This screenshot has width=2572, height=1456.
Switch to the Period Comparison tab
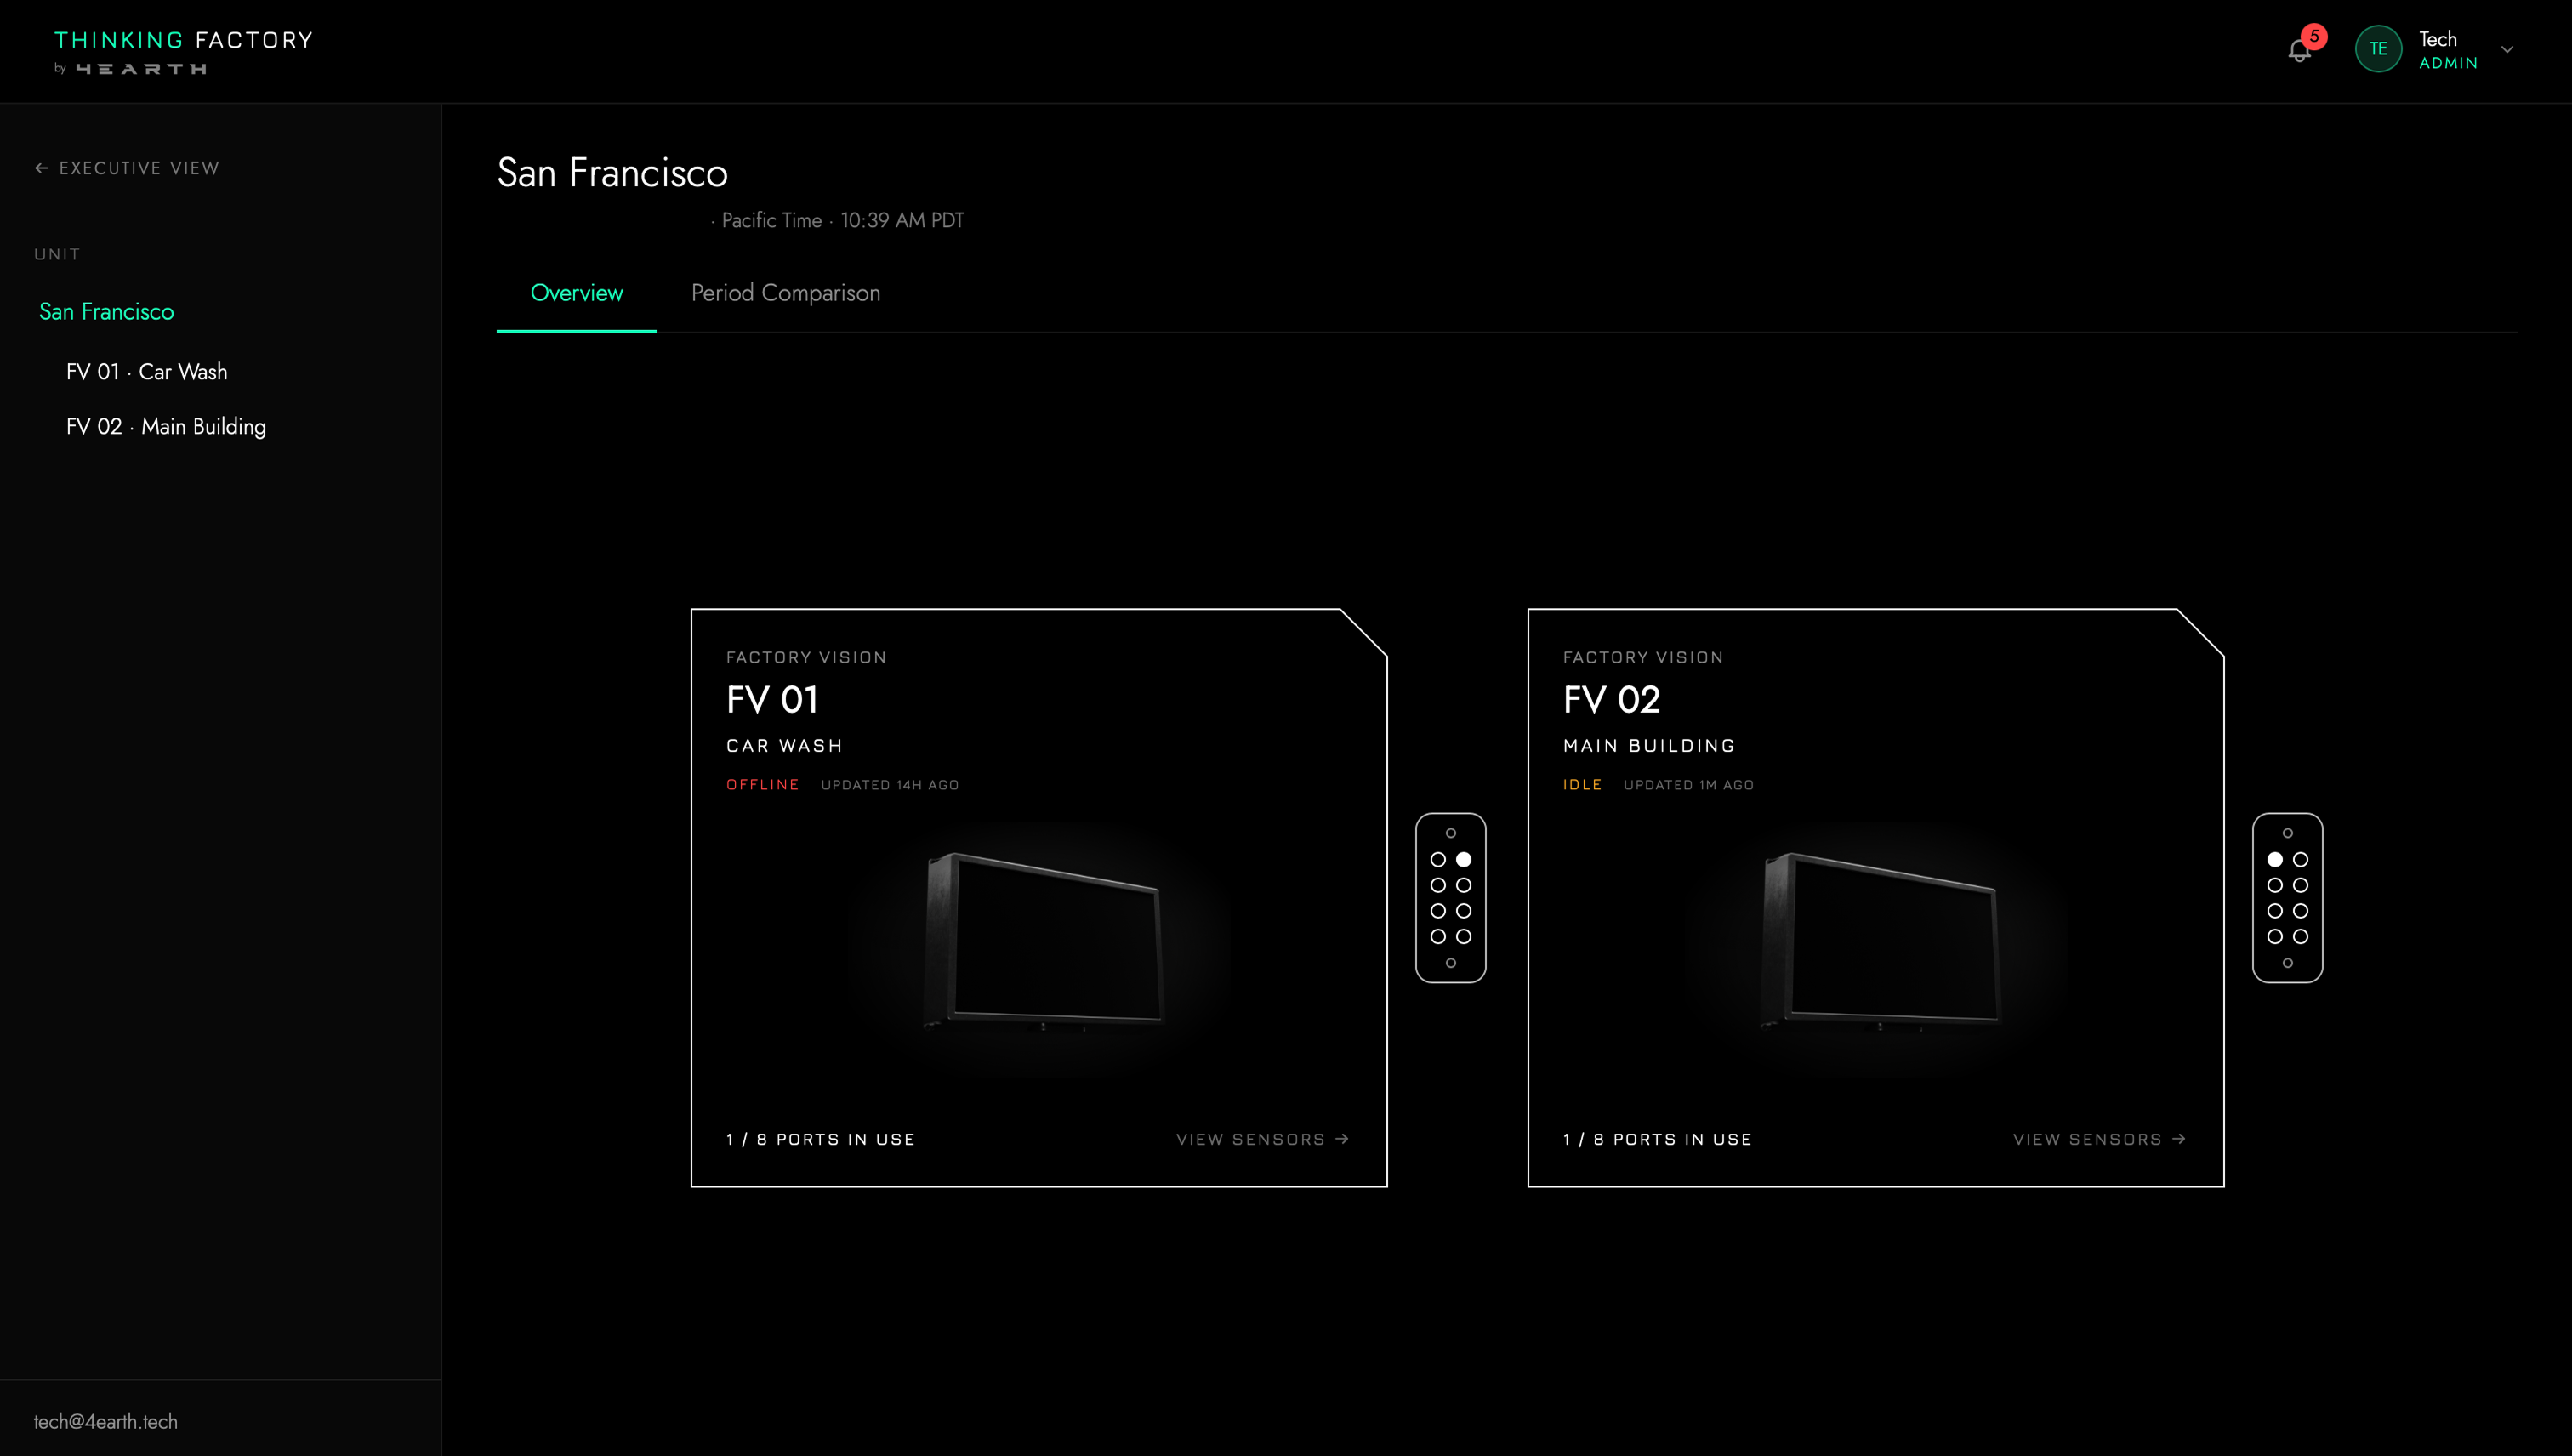(x=785, y=293)
